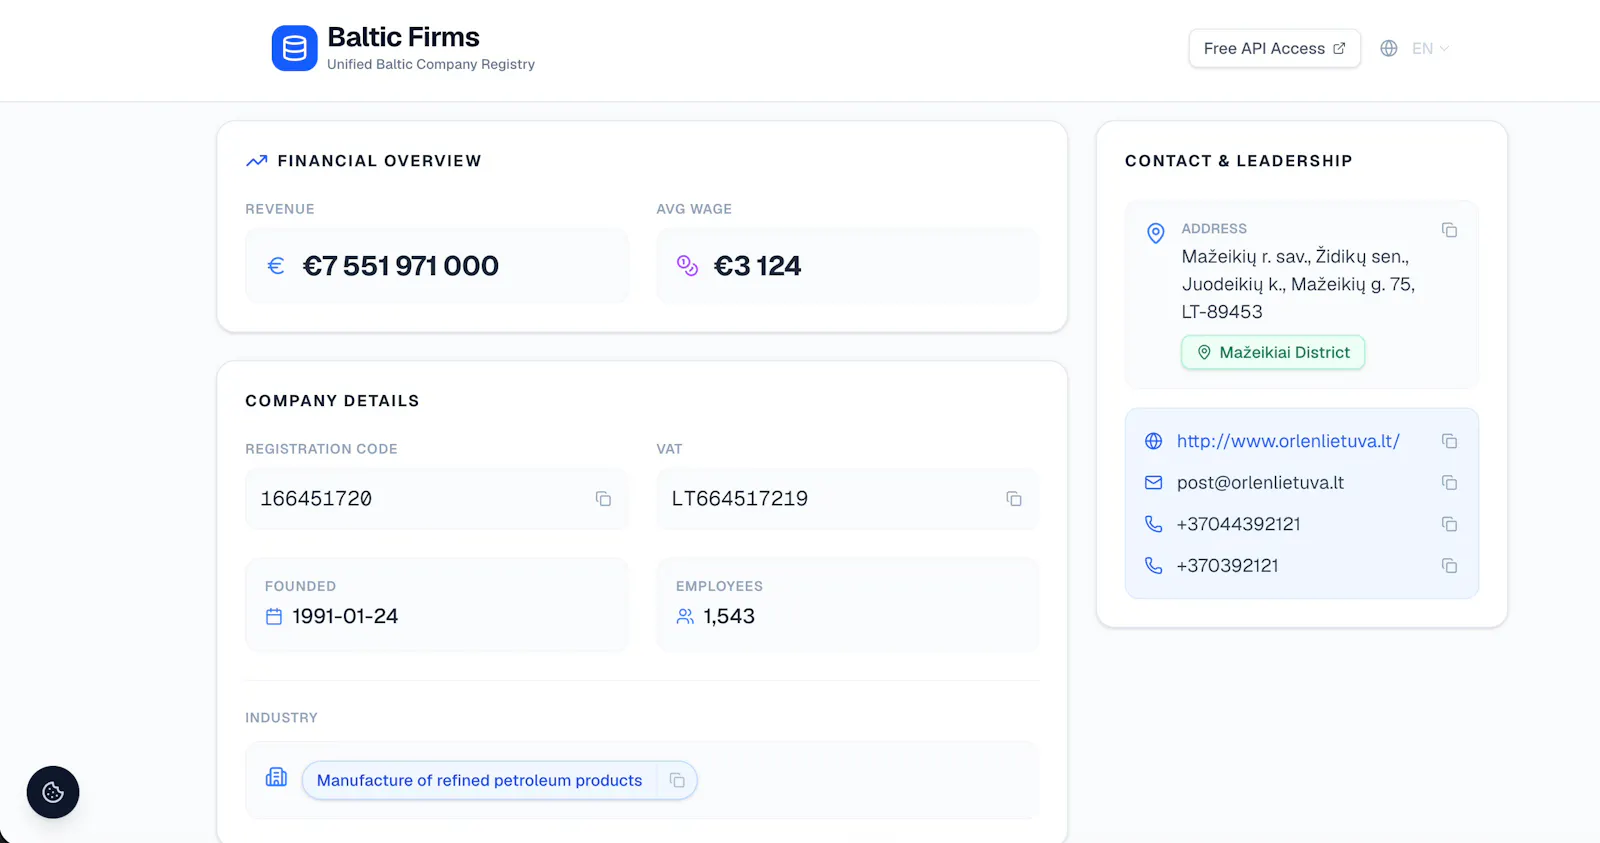Image resolution: width=1600 pixels, height=843 pixels.
Task: Copy phone number +37044392121
Action: click(1449, 524)
